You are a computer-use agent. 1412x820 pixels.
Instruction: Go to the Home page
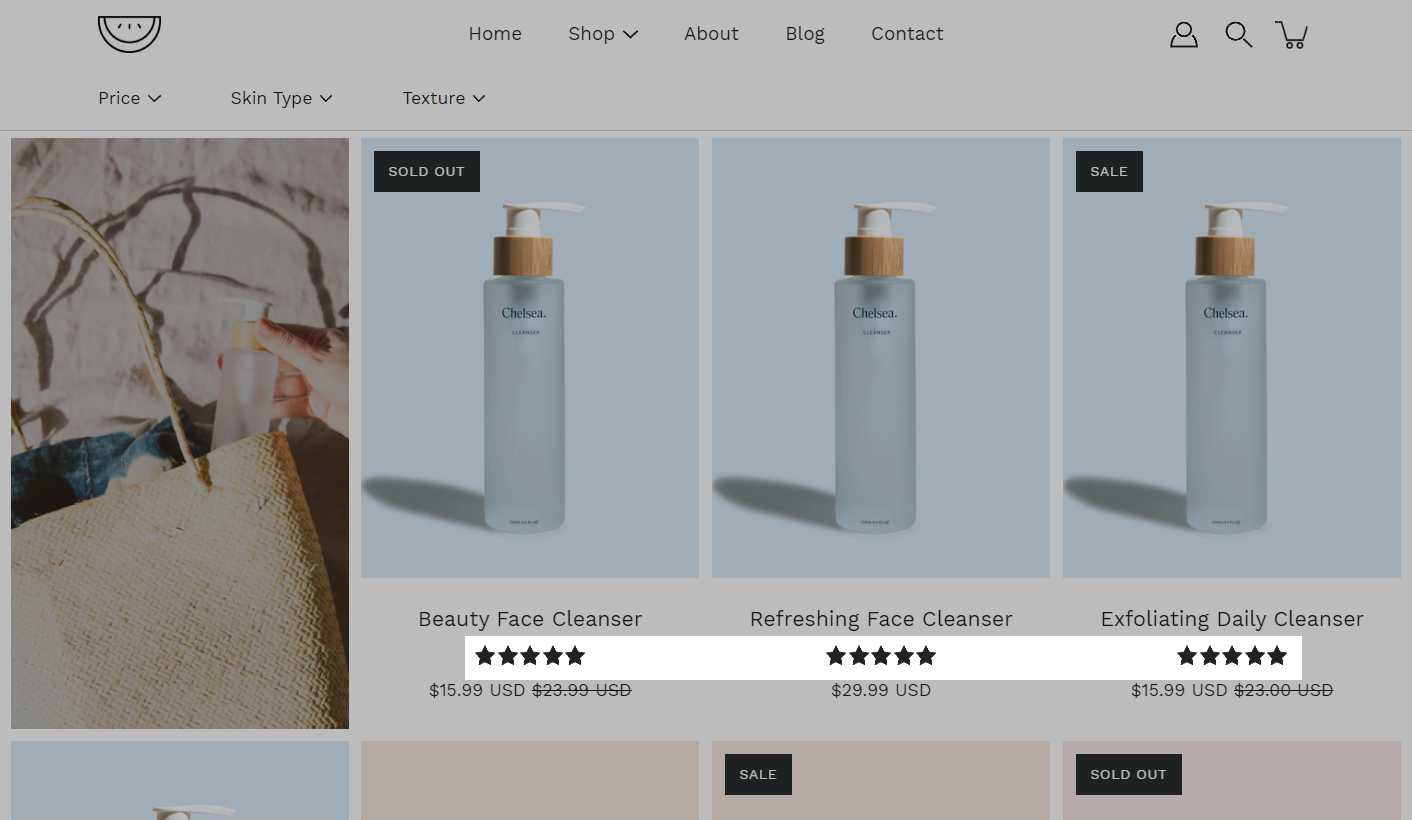pos(495,34)
